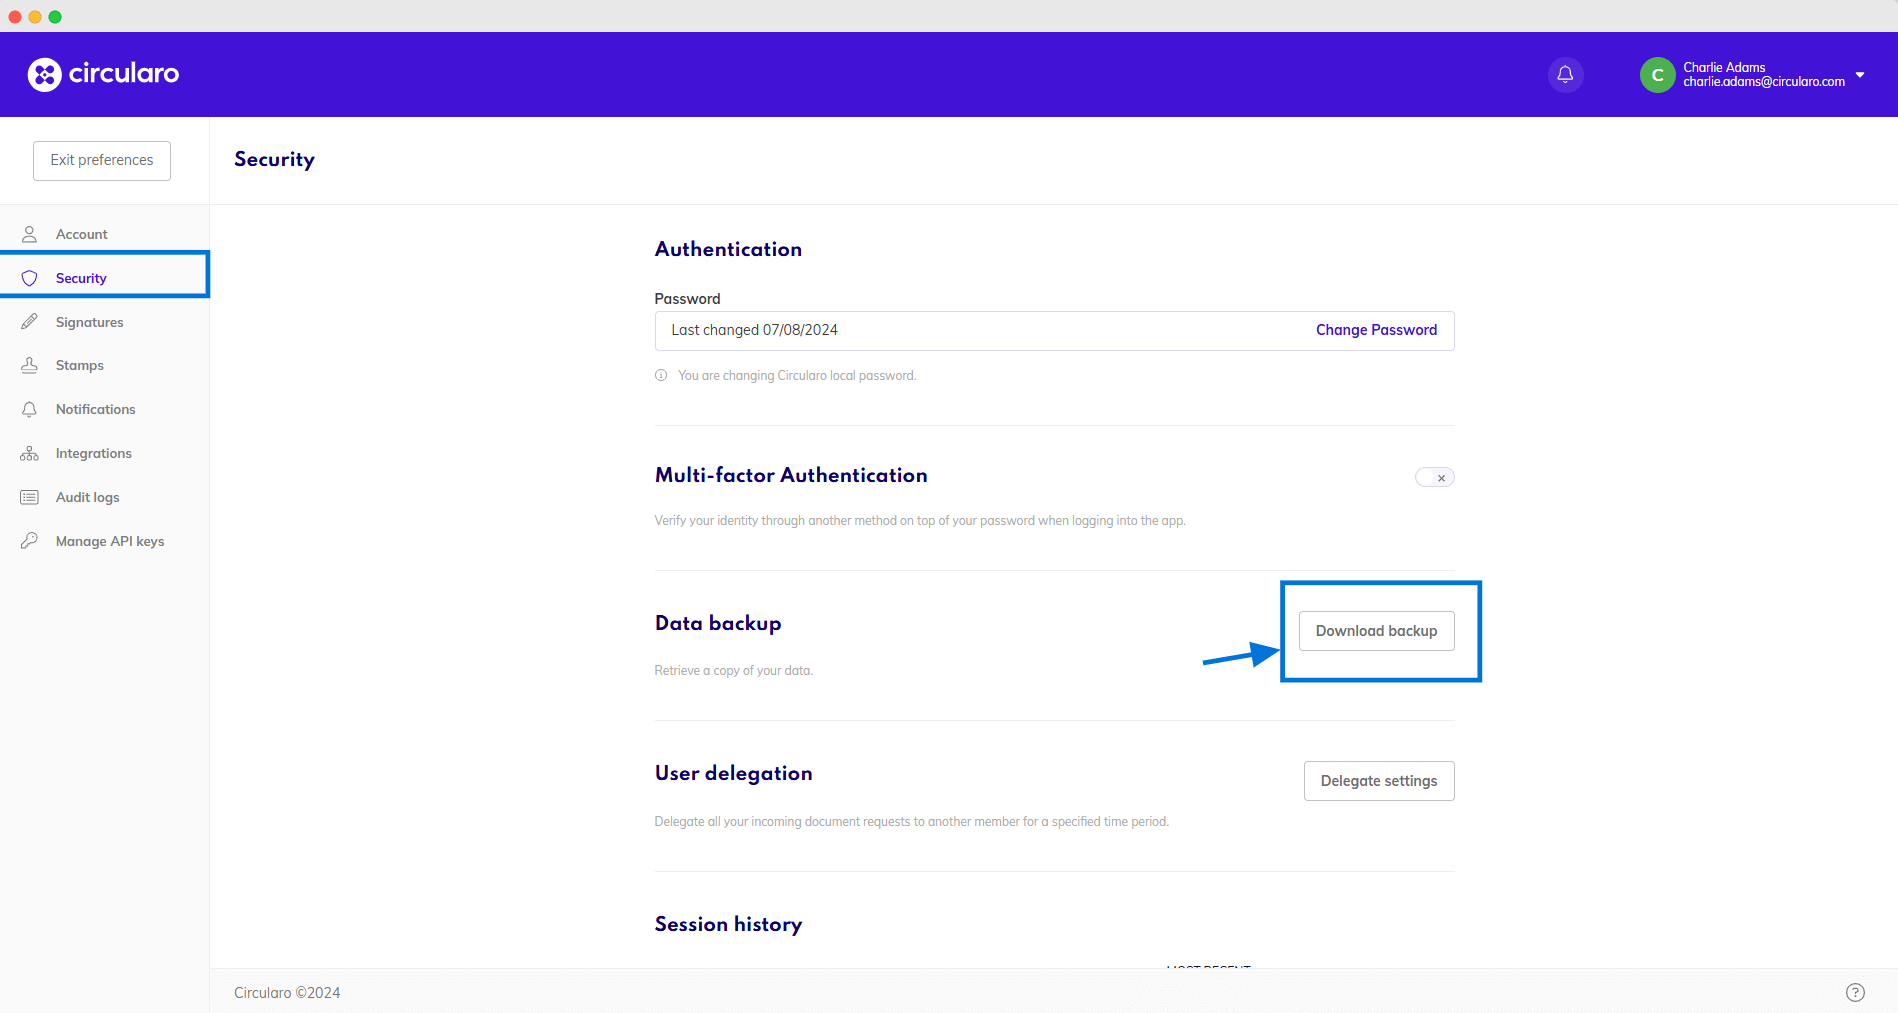Viewport: 1898px width, 1013px height.
Task: Click the info icon beside local password note
Action: (x=661, y=376)
